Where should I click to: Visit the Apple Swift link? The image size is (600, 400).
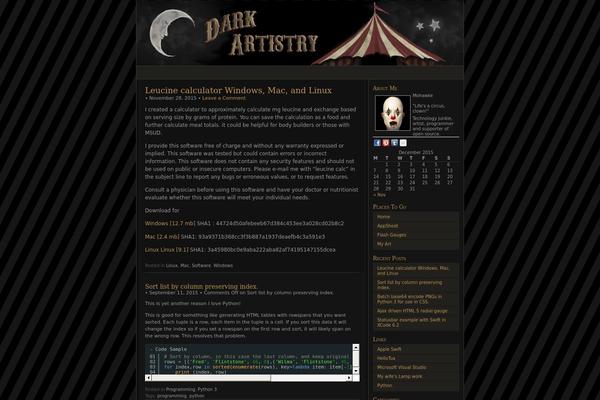[389, 349]
